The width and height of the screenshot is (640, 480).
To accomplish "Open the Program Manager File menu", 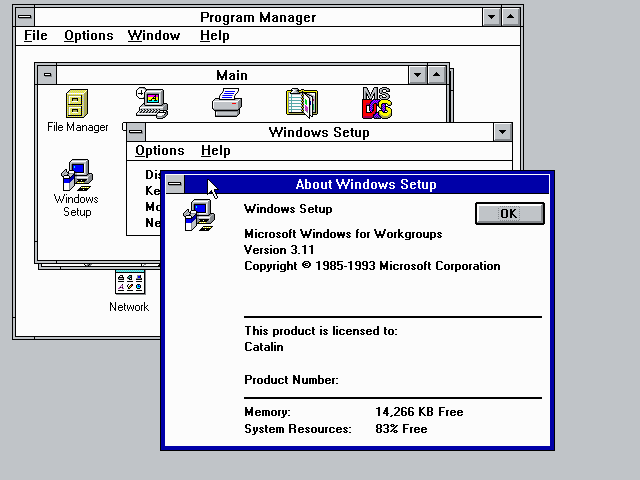I will click(36, 36).
